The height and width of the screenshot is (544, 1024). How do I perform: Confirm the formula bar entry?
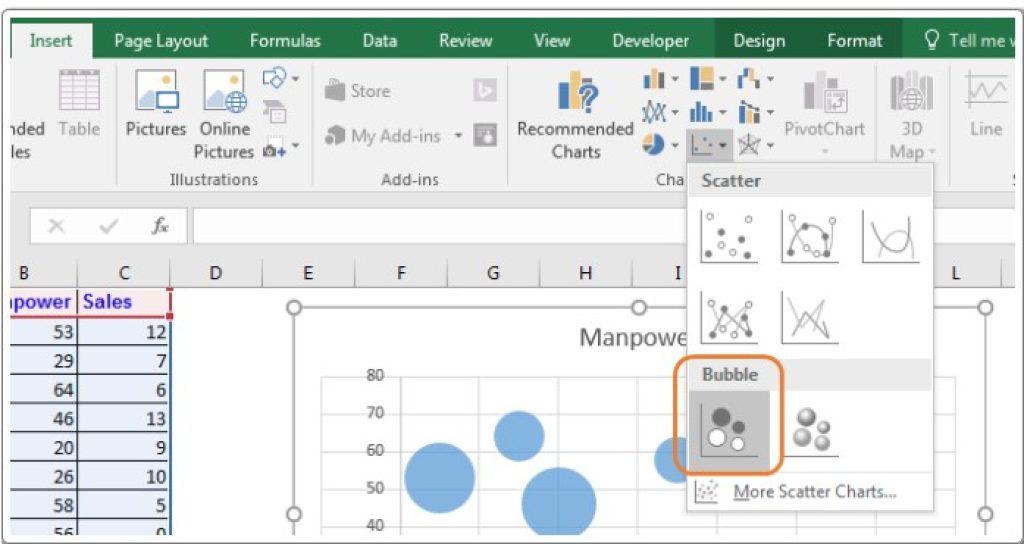coord(108,226)
